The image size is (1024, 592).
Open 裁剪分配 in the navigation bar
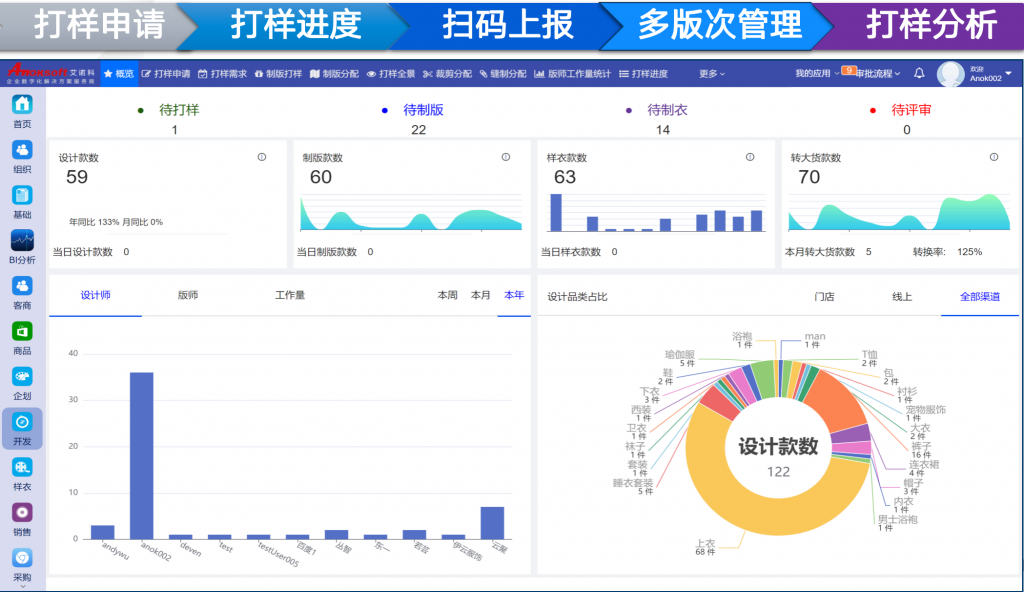tap(447, 74)
